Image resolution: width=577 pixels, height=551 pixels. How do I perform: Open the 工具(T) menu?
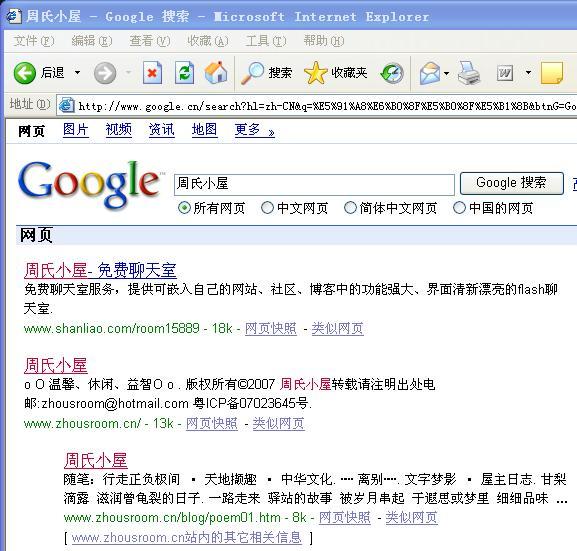[266, 41]
